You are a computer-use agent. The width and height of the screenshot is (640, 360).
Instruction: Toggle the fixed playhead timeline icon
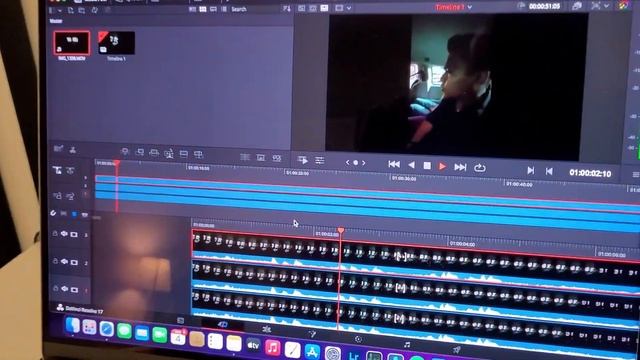[71, 171]
